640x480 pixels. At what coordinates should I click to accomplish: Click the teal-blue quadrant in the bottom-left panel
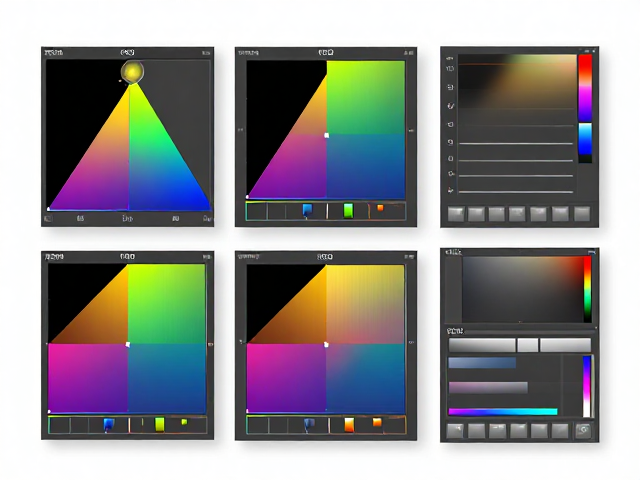click(x=167, y=378)
